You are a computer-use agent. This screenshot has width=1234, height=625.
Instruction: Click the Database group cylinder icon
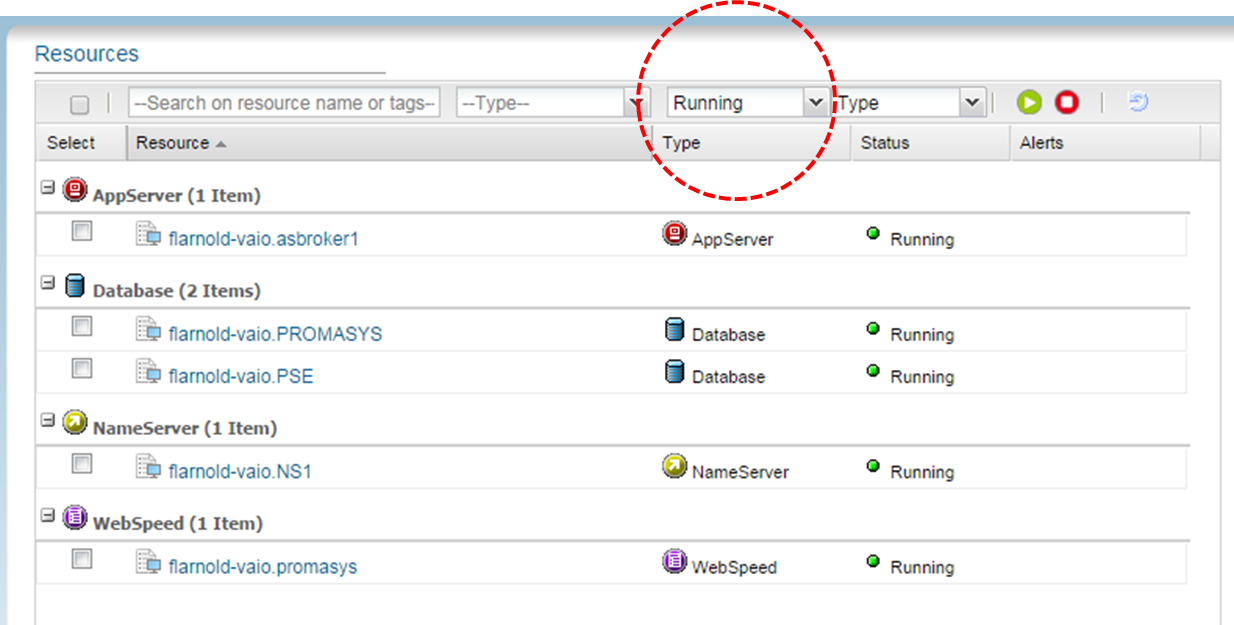(74, 285)
